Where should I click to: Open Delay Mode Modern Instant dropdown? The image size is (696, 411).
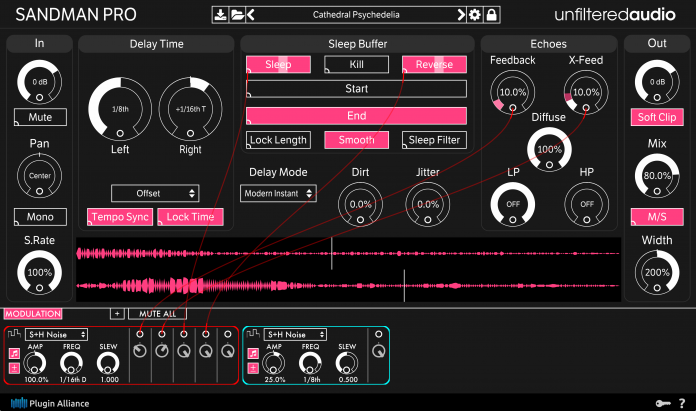[278, 194]
